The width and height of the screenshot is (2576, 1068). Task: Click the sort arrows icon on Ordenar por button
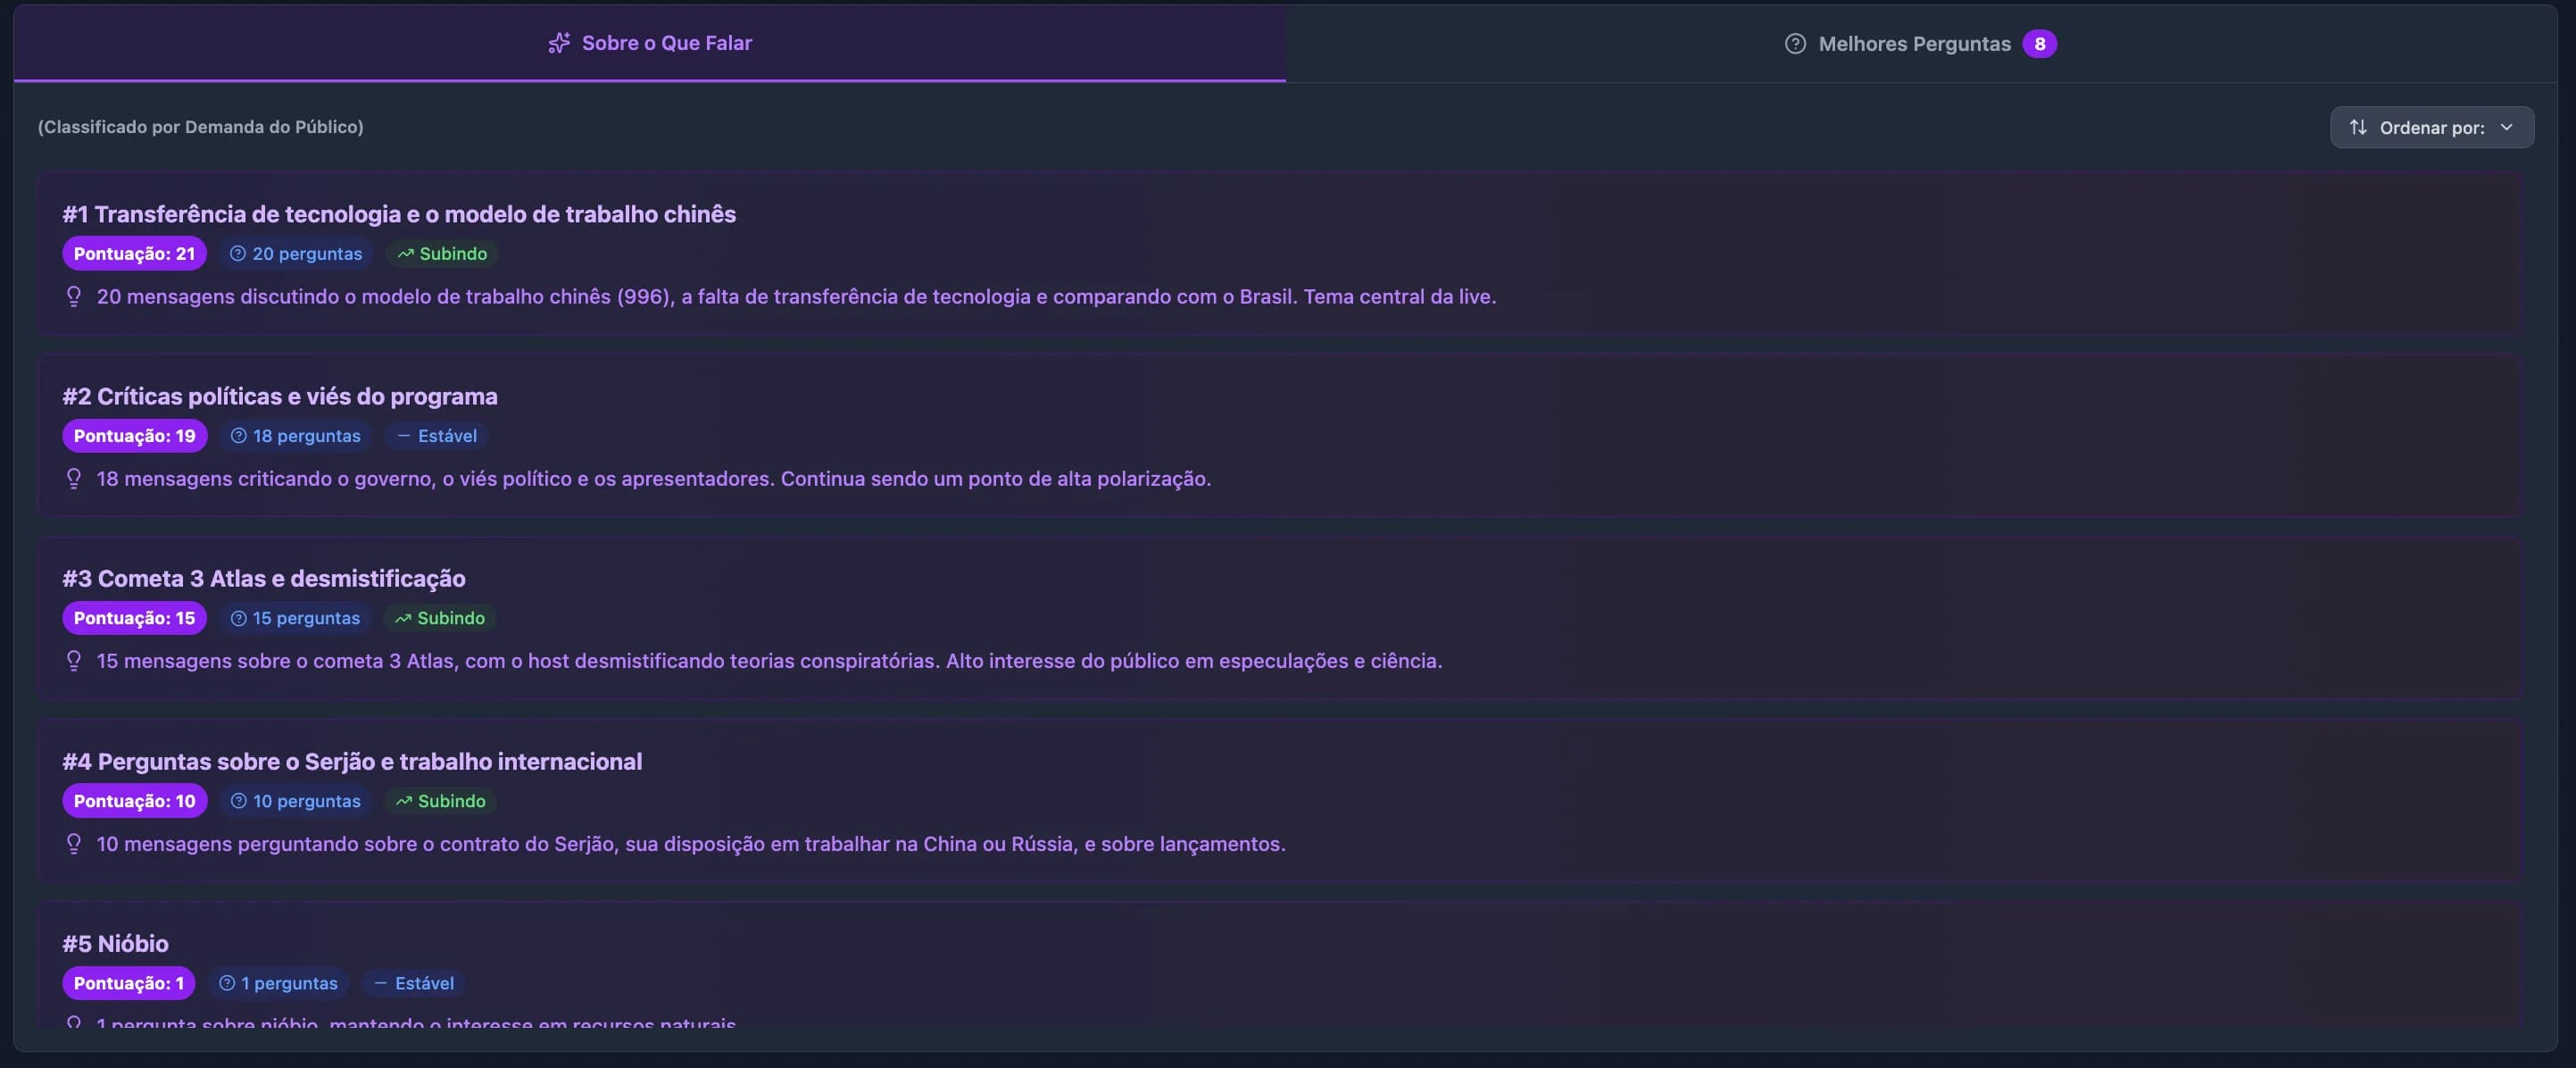[2358, 127]
